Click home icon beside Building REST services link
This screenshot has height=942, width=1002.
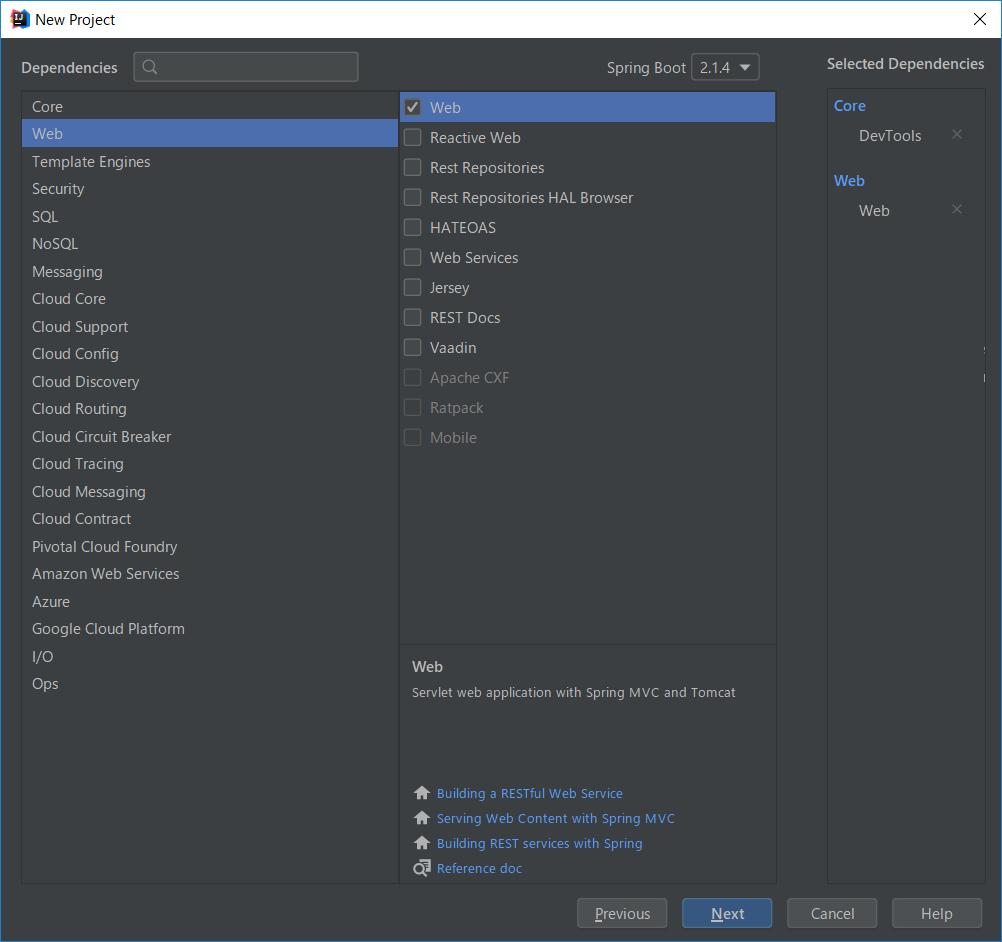point(422,843)
